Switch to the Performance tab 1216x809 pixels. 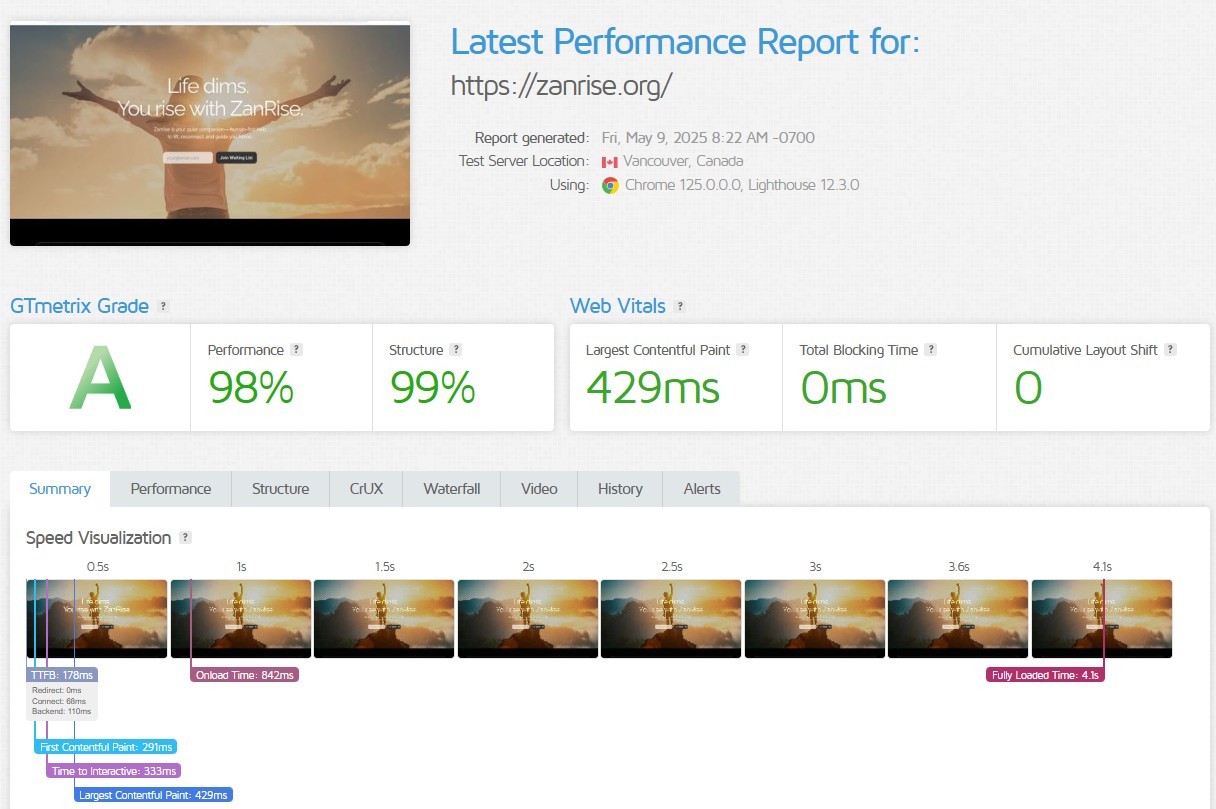click(x=171, y=489)
